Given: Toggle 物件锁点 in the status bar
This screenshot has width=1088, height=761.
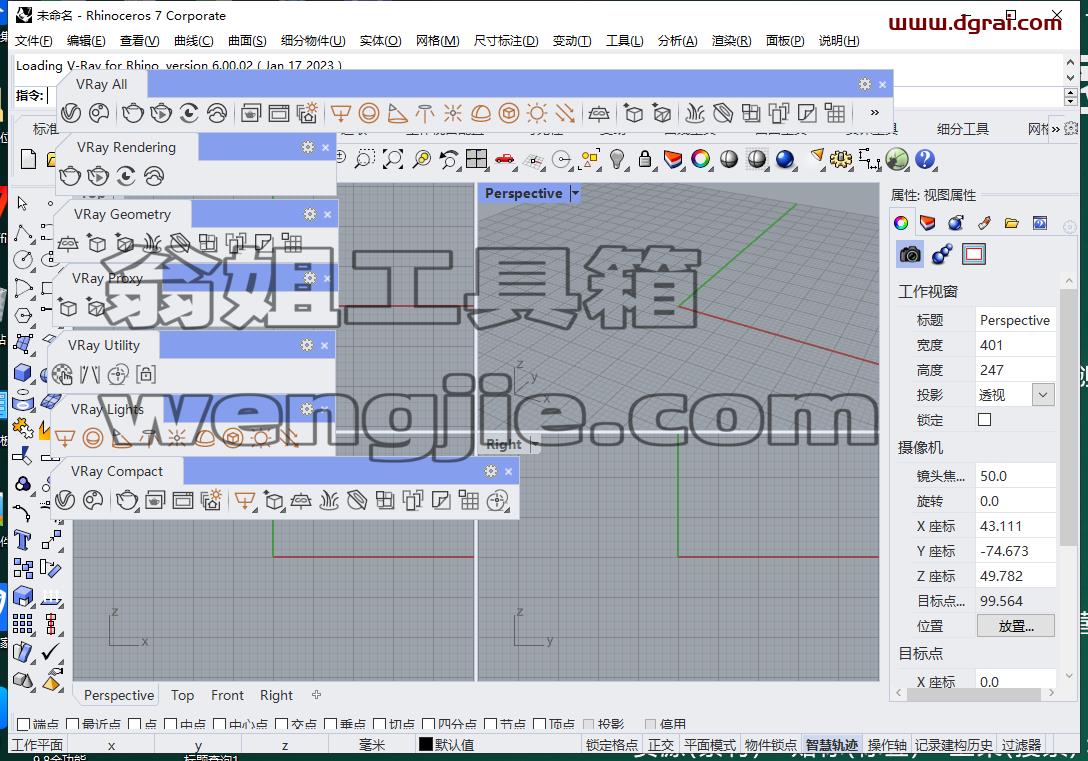Looking at the screenshot, I should tap(770, 745).
